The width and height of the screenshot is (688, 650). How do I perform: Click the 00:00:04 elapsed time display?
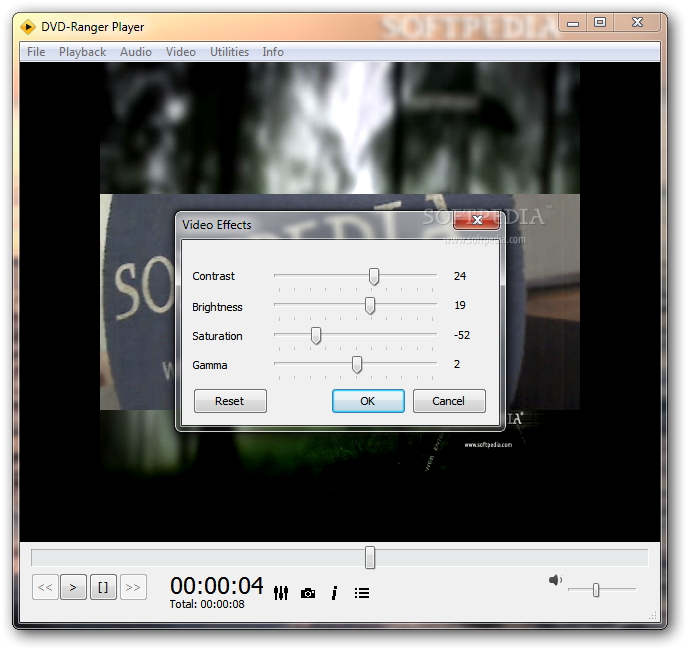pyautogui.click(x=217, y=585)
